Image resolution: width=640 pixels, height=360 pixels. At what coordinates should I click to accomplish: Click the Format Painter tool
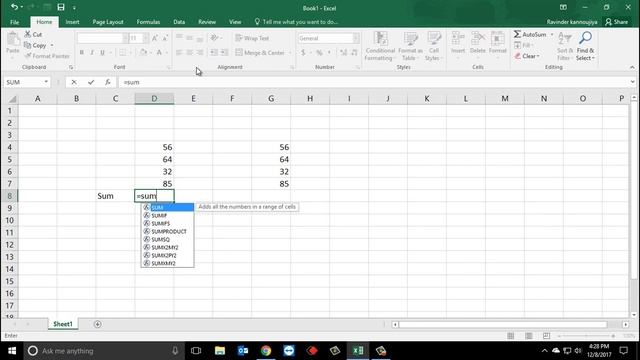(x=47, y=56)
